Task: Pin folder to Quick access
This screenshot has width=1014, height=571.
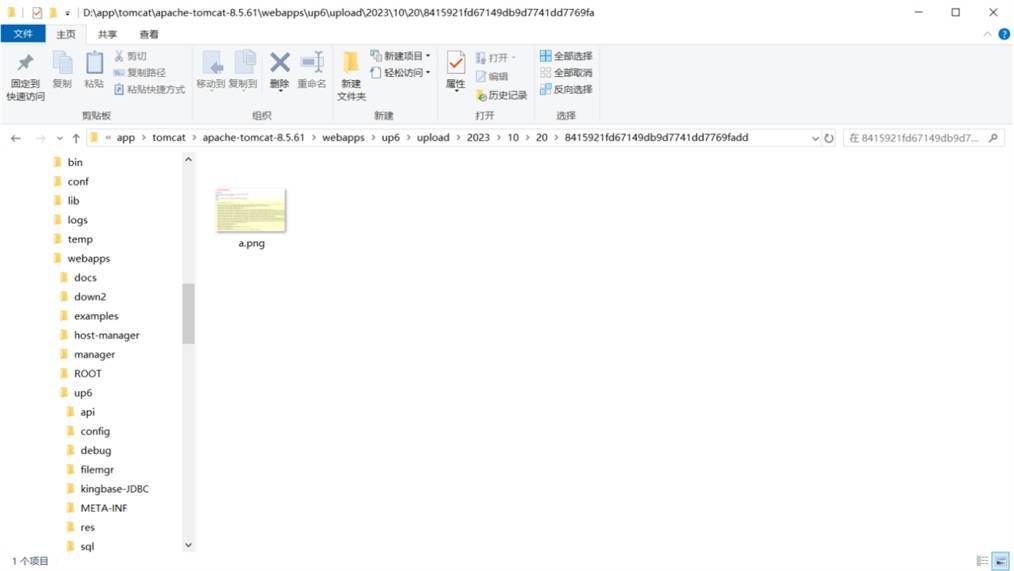Action: pyautogui.click(x=25, y=76)
